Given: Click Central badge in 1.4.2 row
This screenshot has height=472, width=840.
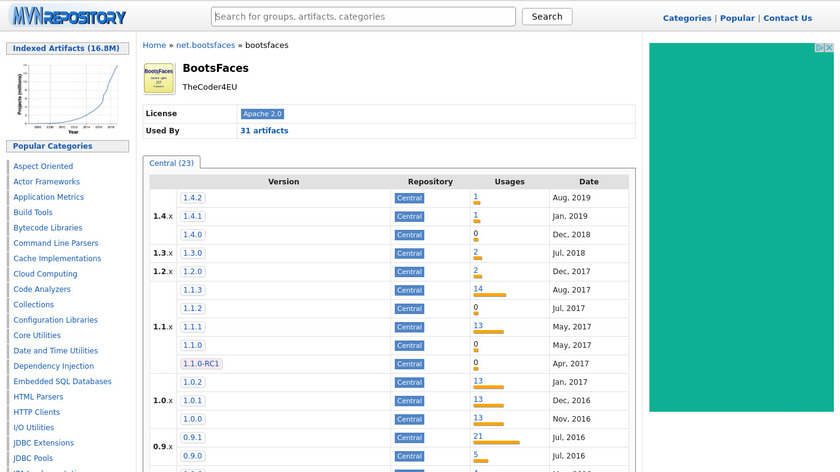Looking at the screenshot, I should pyautogui.click(x=409, y=198).
